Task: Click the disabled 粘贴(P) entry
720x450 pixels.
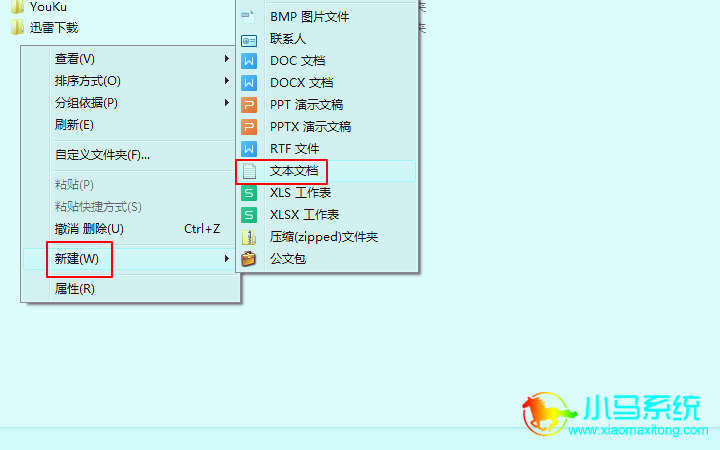Action: pos(129,185)
